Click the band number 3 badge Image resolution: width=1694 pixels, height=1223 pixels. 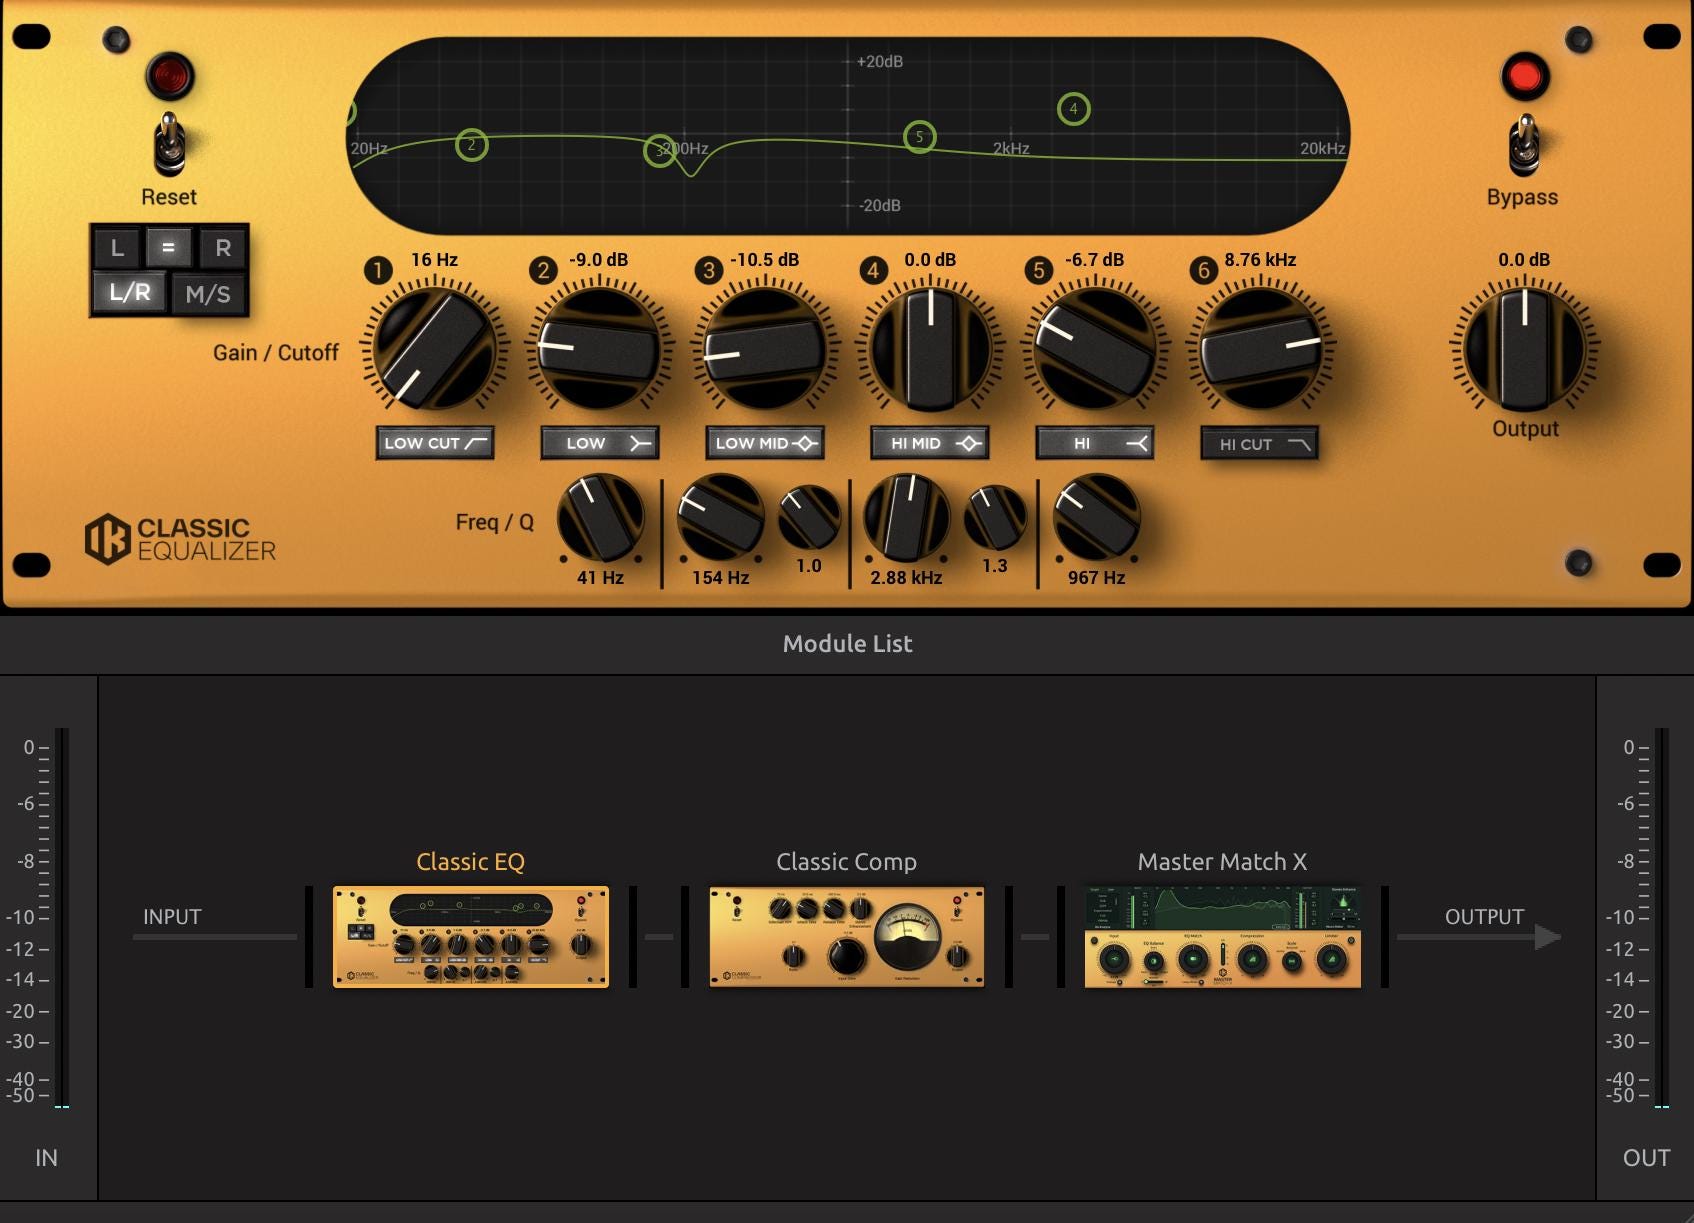pyautogui.click(x=709, y=270)
